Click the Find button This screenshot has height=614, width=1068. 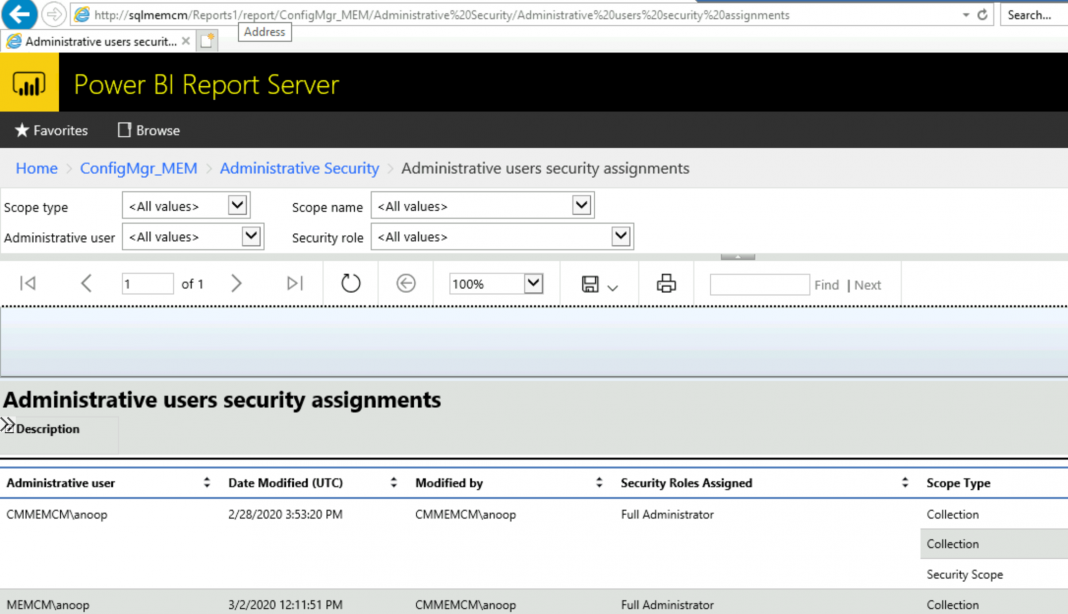826,284
